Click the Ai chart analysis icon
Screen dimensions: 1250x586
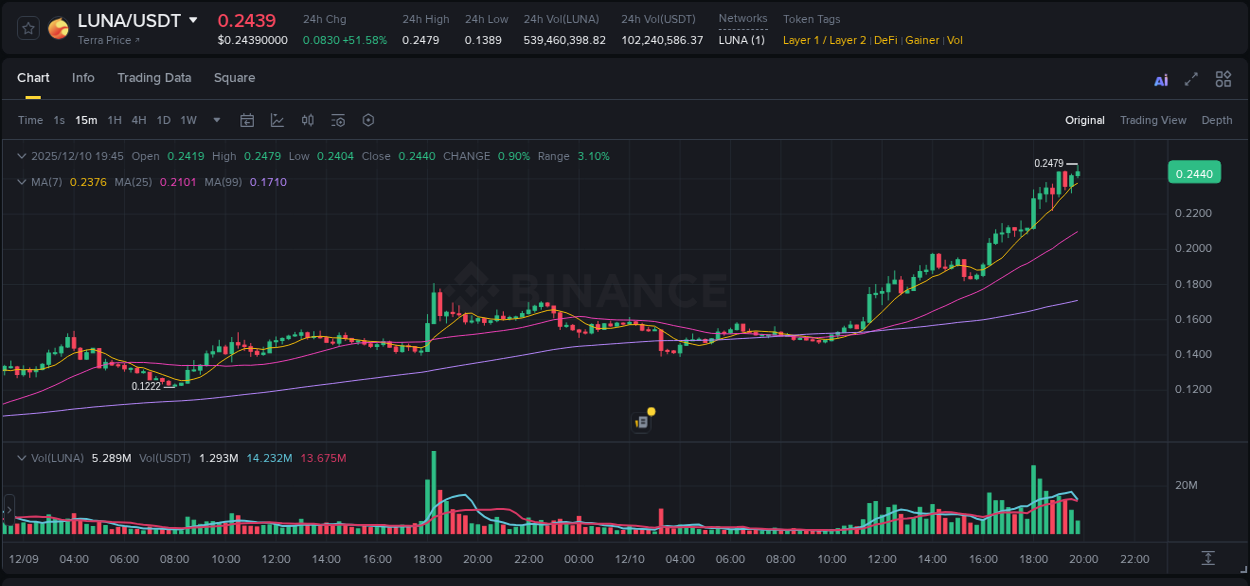(x=1161, y=78)
